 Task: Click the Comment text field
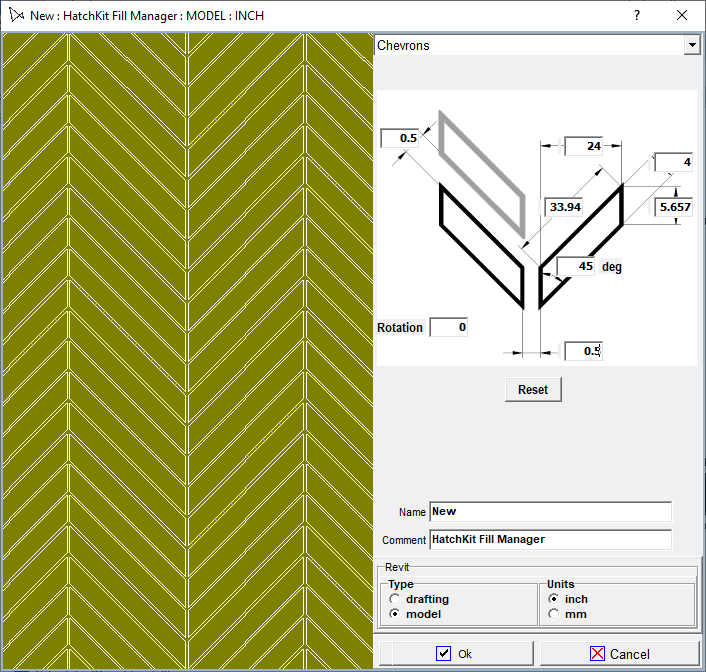550,540
